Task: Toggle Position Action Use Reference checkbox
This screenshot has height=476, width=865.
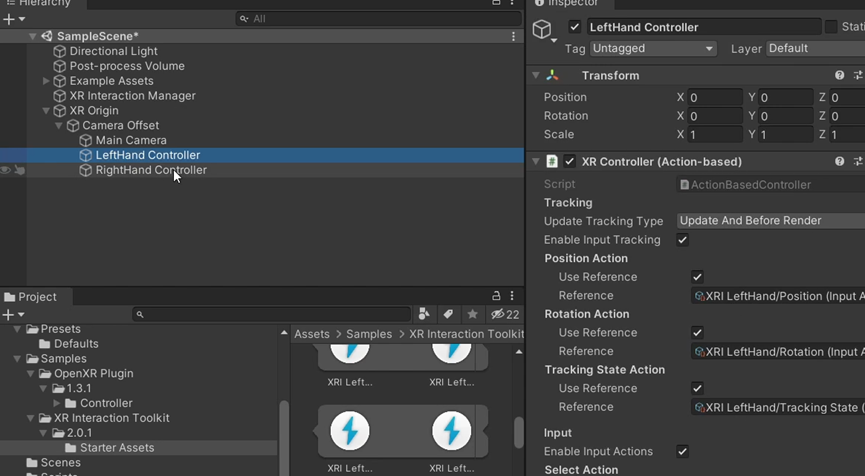Action: (697, 277)
